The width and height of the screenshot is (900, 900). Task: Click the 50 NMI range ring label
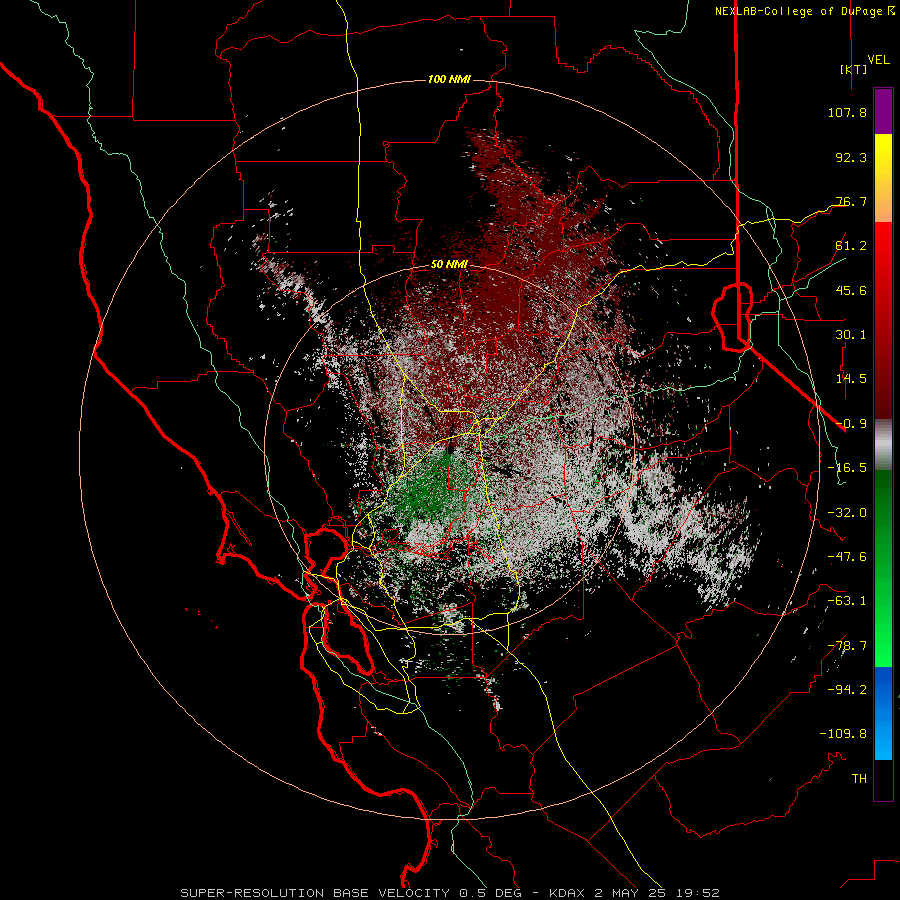[x=449, y=264]
